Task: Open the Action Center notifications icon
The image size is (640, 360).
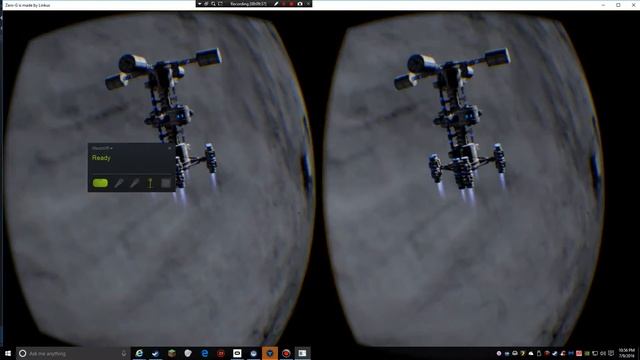Action: point(611,353)
